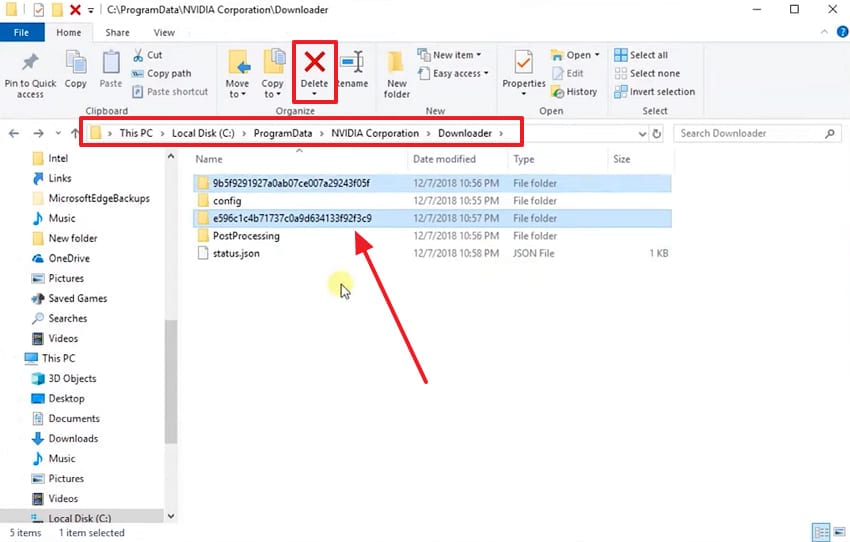Select the config folder

click(x=432, y=201)
